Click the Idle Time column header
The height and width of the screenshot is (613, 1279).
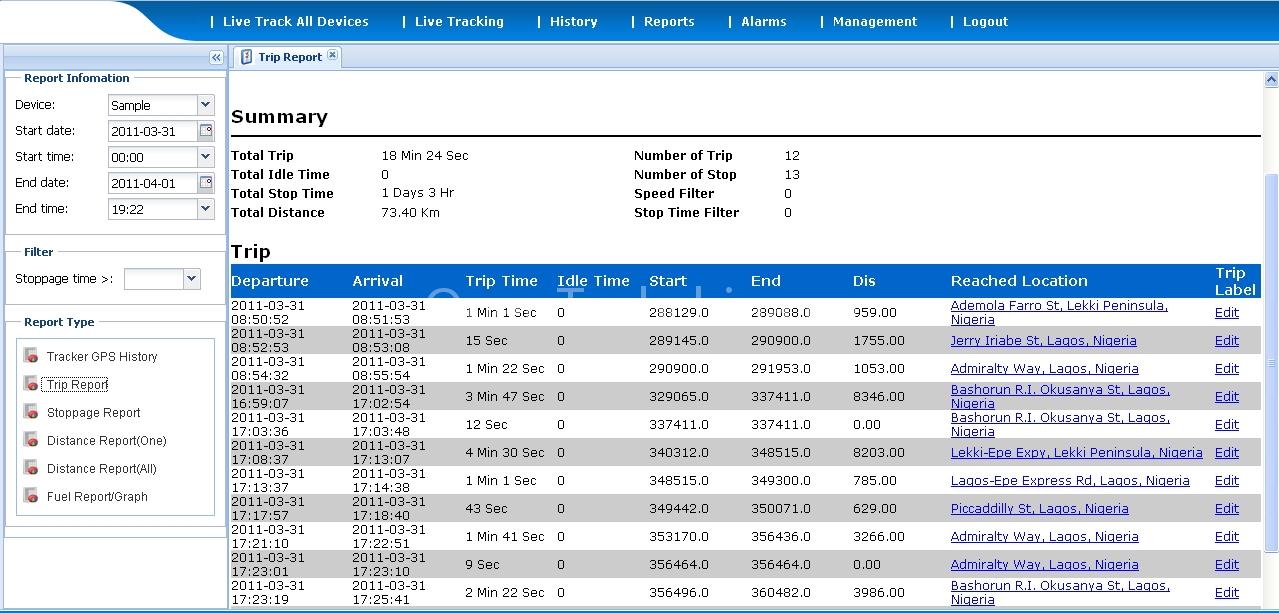[x=593, y=281]
